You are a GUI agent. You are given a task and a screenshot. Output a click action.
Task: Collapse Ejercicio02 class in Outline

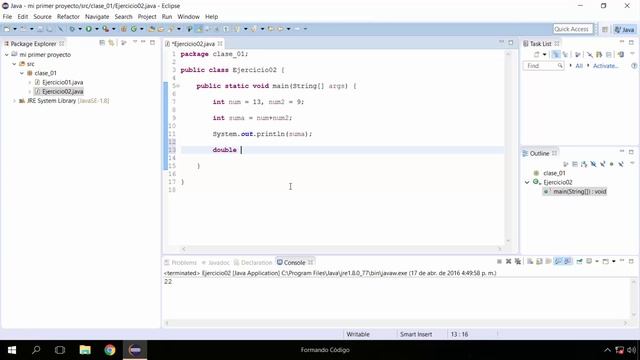527,182
